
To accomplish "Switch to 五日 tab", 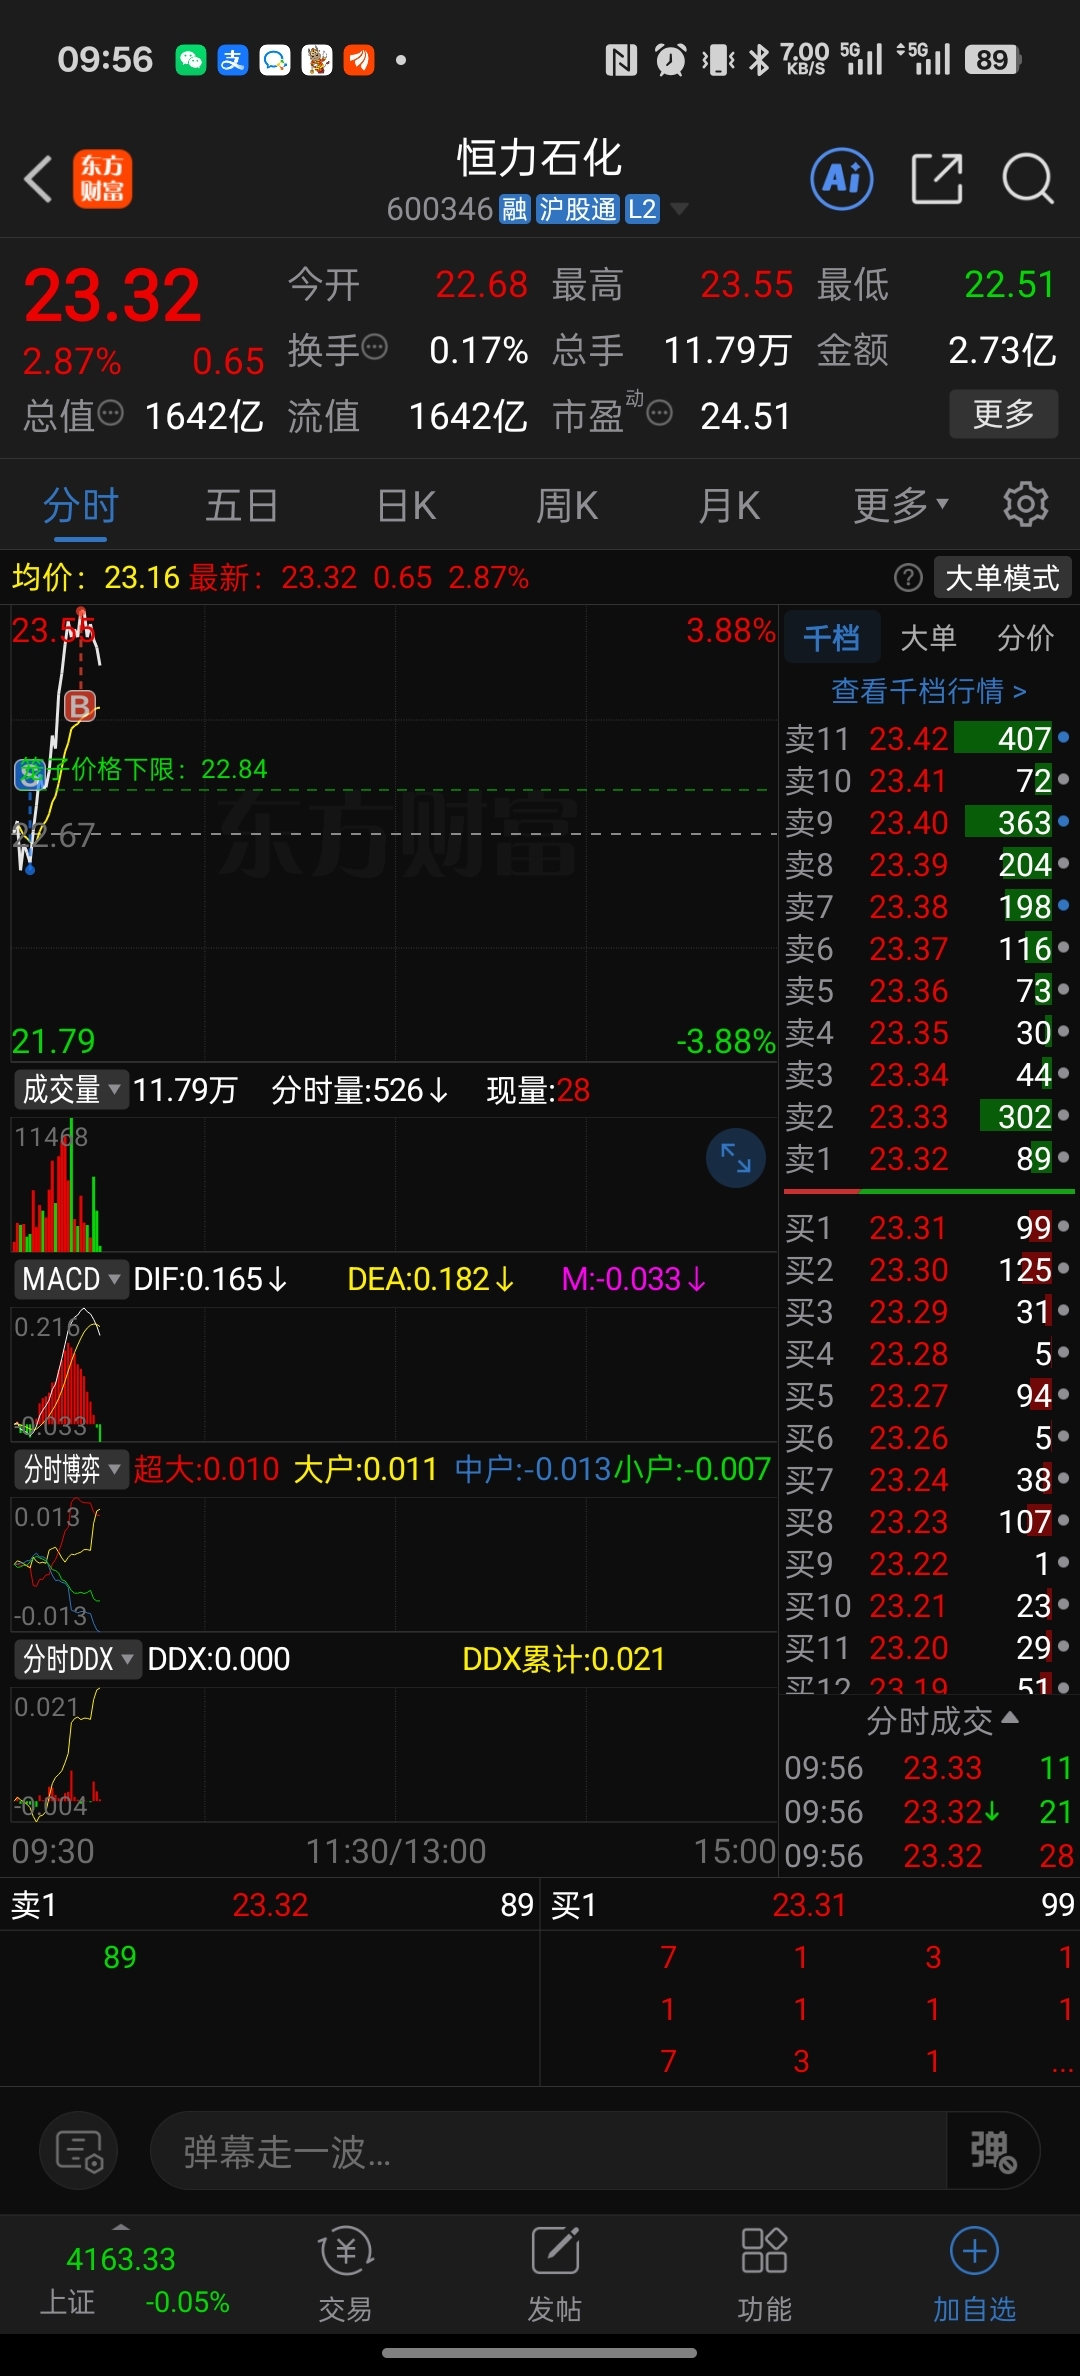I will coord(241,505).
